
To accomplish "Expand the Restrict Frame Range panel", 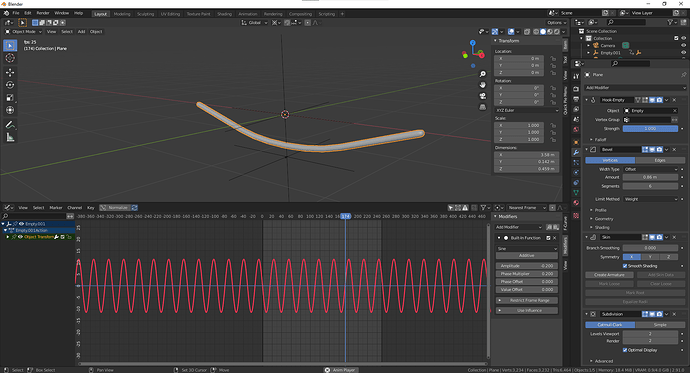I will click(527, 300).
